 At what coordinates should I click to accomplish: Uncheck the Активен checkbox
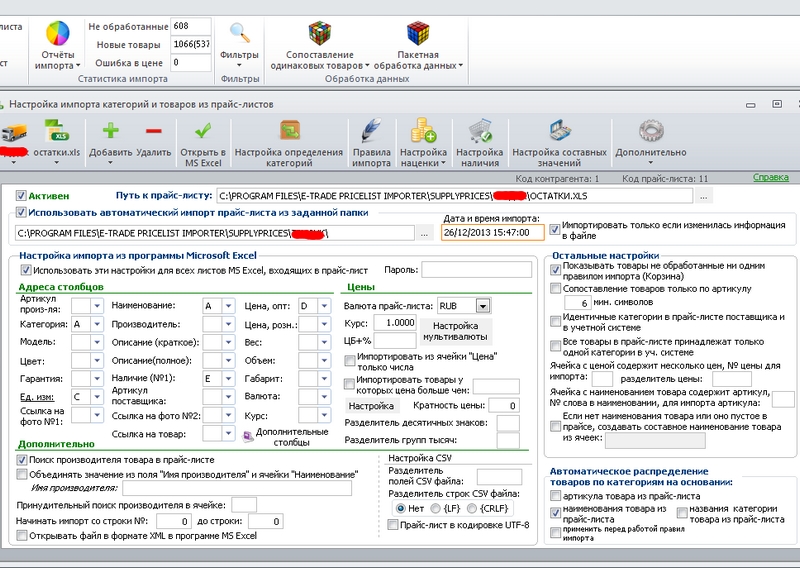click(21, 195)
